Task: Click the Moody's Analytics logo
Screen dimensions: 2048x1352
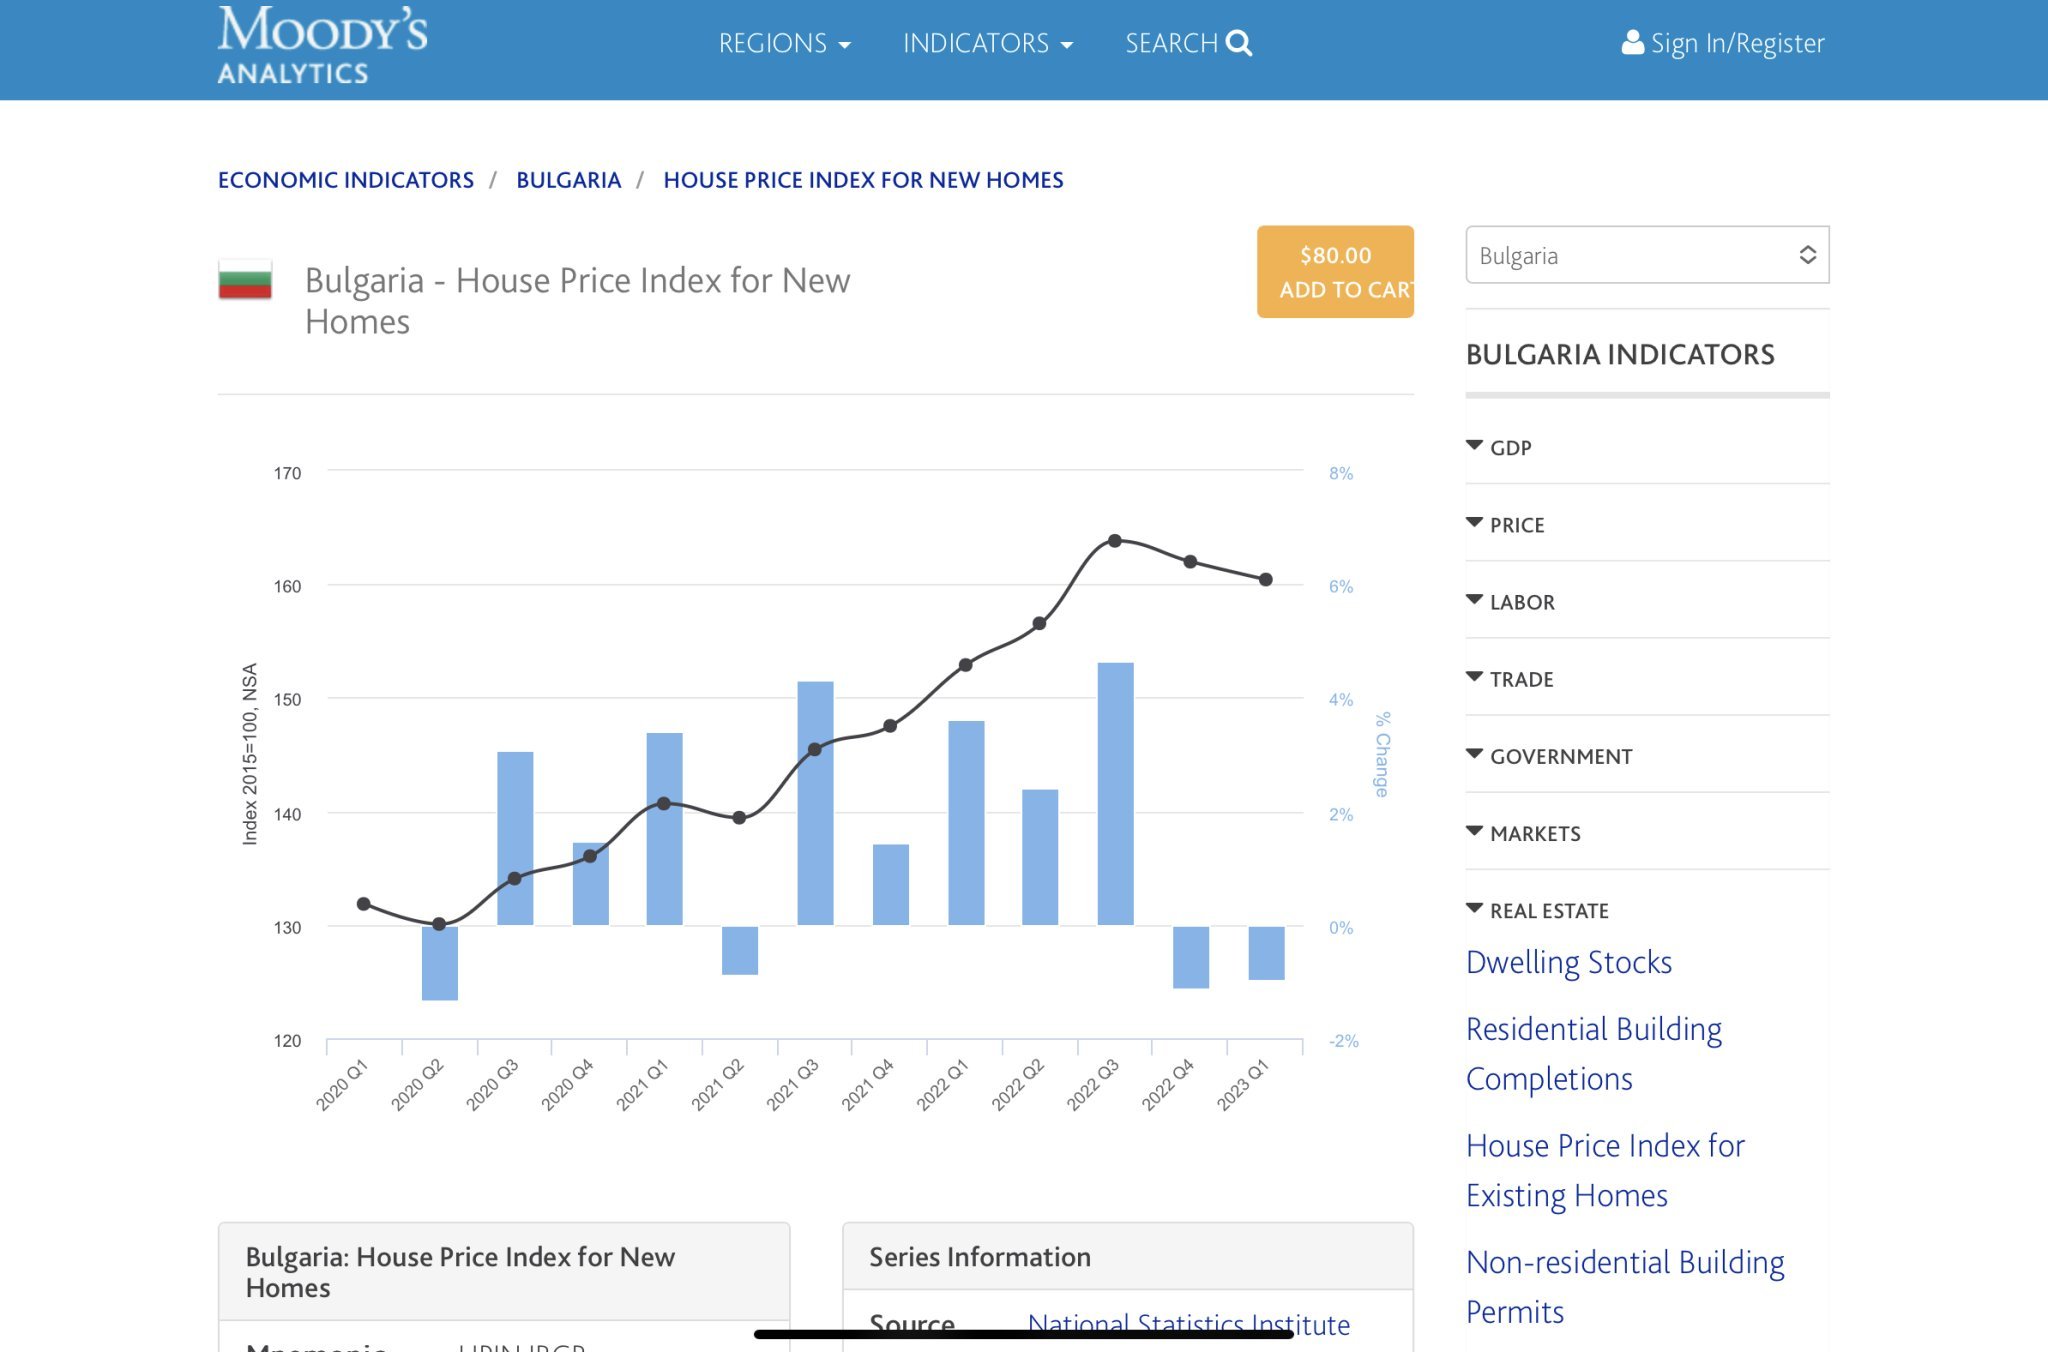Action: (x=322, y=45)
